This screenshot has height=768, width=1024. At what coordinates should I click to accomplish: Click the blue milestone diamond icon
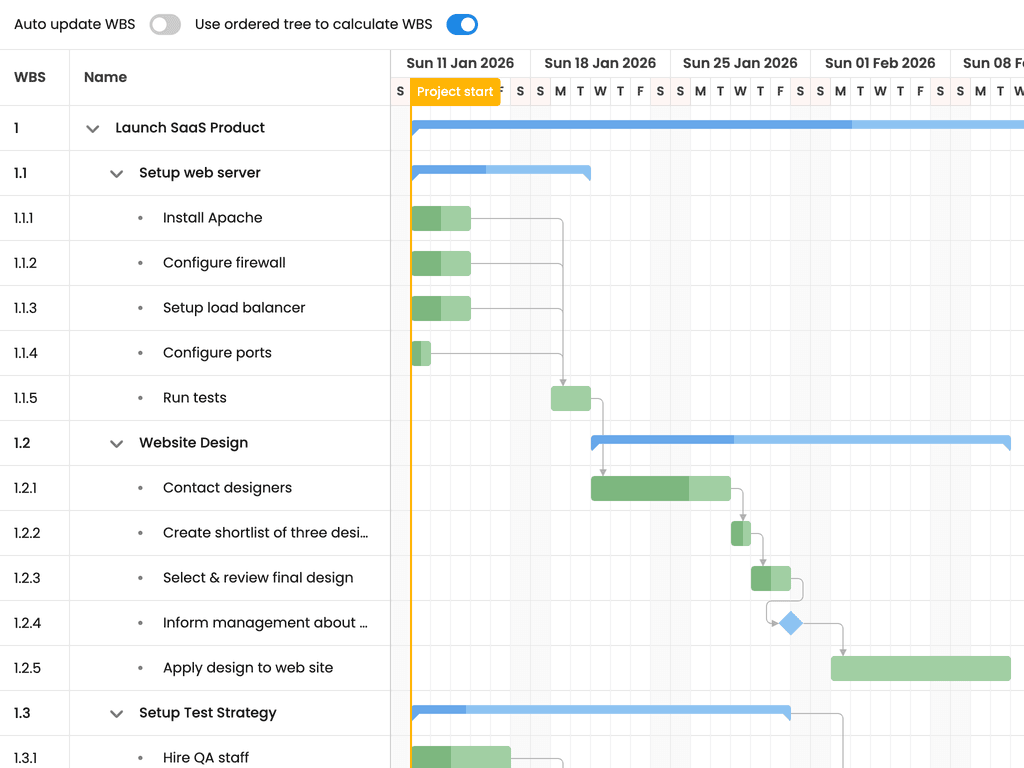point(790,623)
